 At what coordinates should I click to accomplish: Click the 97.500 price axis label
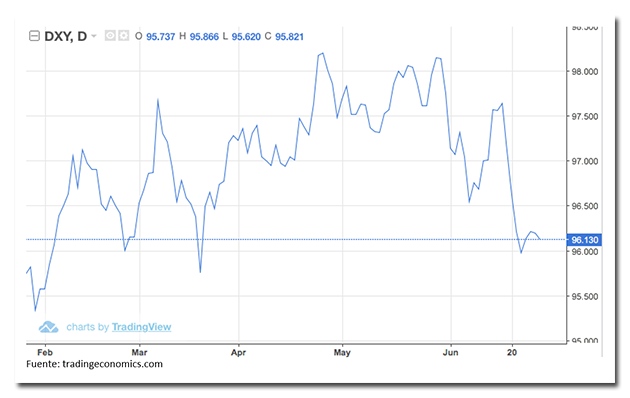coord(585,116)
